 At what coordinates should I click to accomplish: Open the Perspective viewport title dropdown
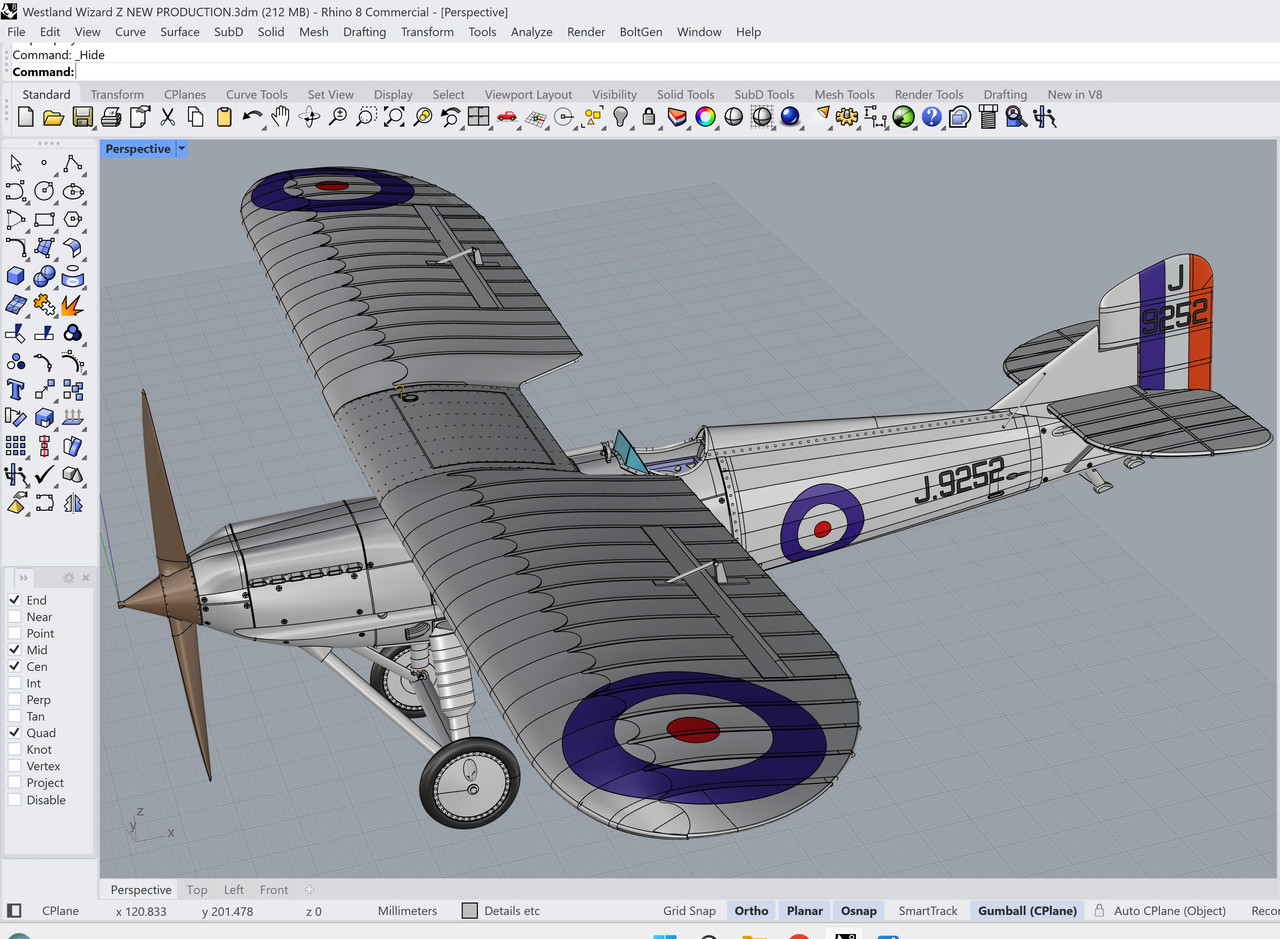click(x=181, y=148)
